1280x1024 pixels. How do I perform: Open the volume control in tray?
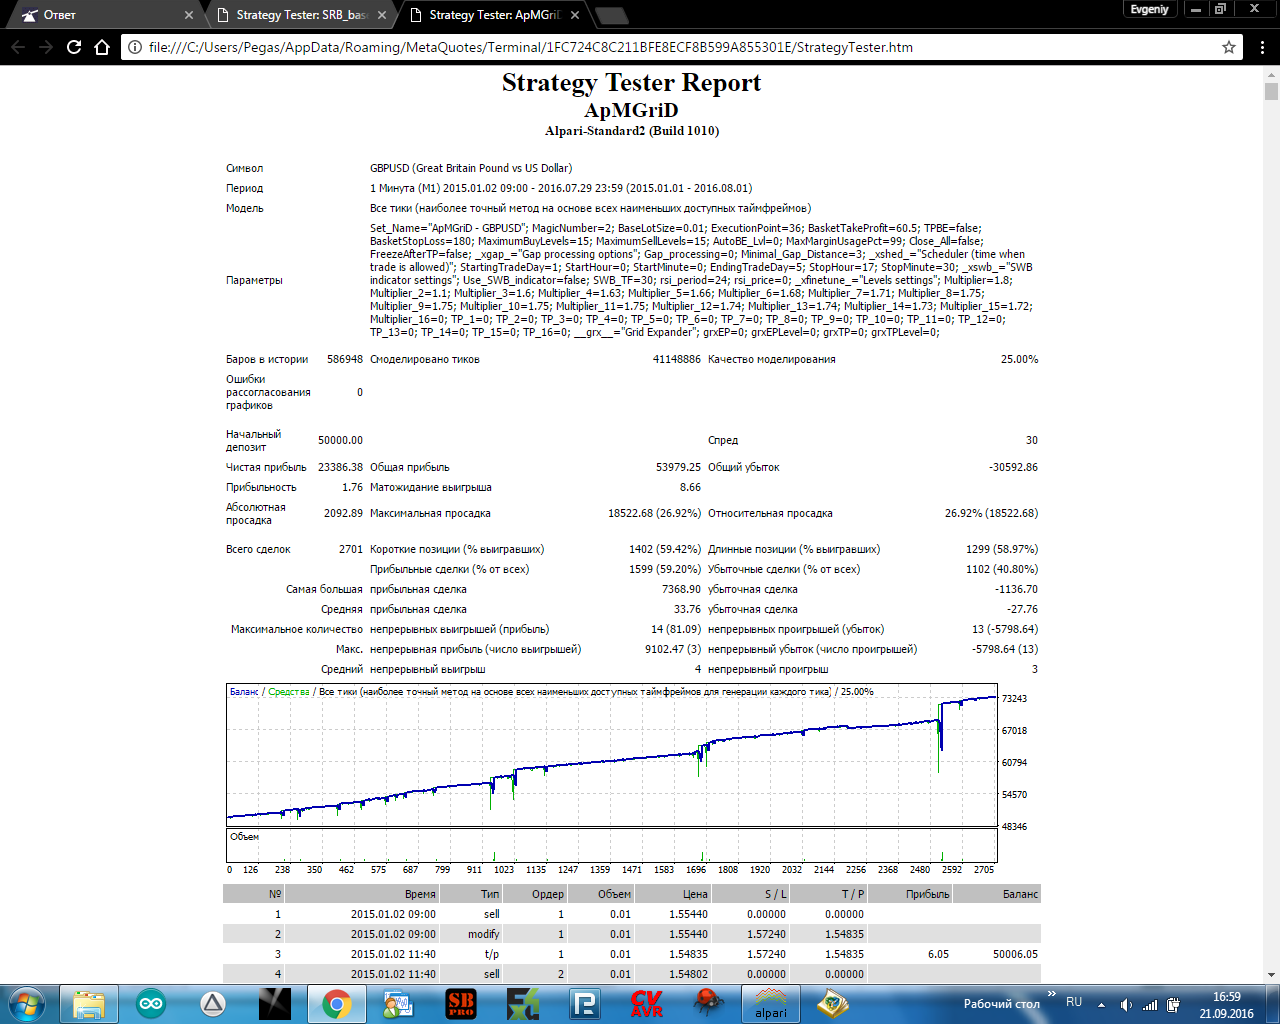(1127, 1005)
